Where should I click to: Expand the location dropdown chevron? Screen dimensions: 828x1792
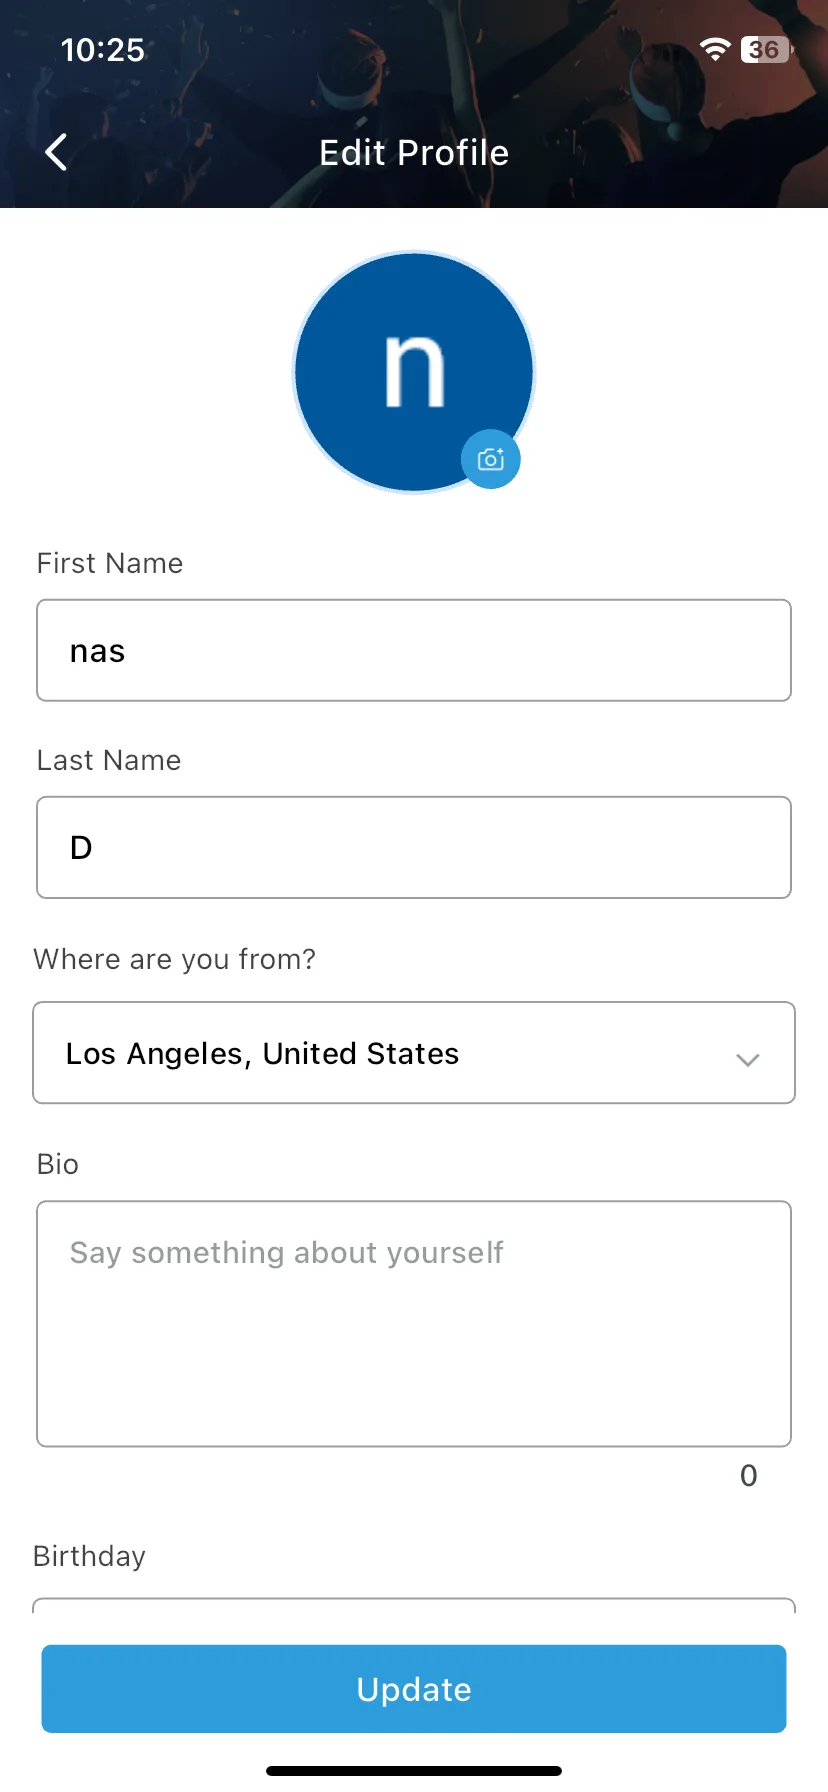pyautogui.click(x=748, y=1059)
